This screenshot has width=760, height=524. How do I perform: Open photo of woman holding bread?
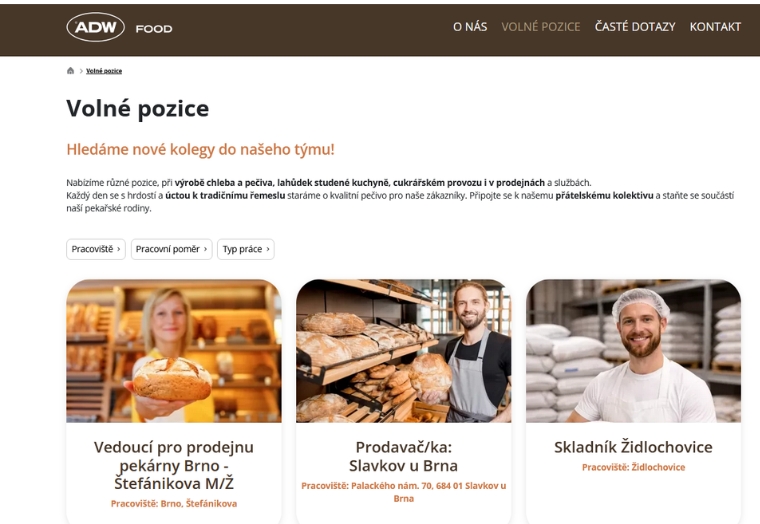[174, 350]
